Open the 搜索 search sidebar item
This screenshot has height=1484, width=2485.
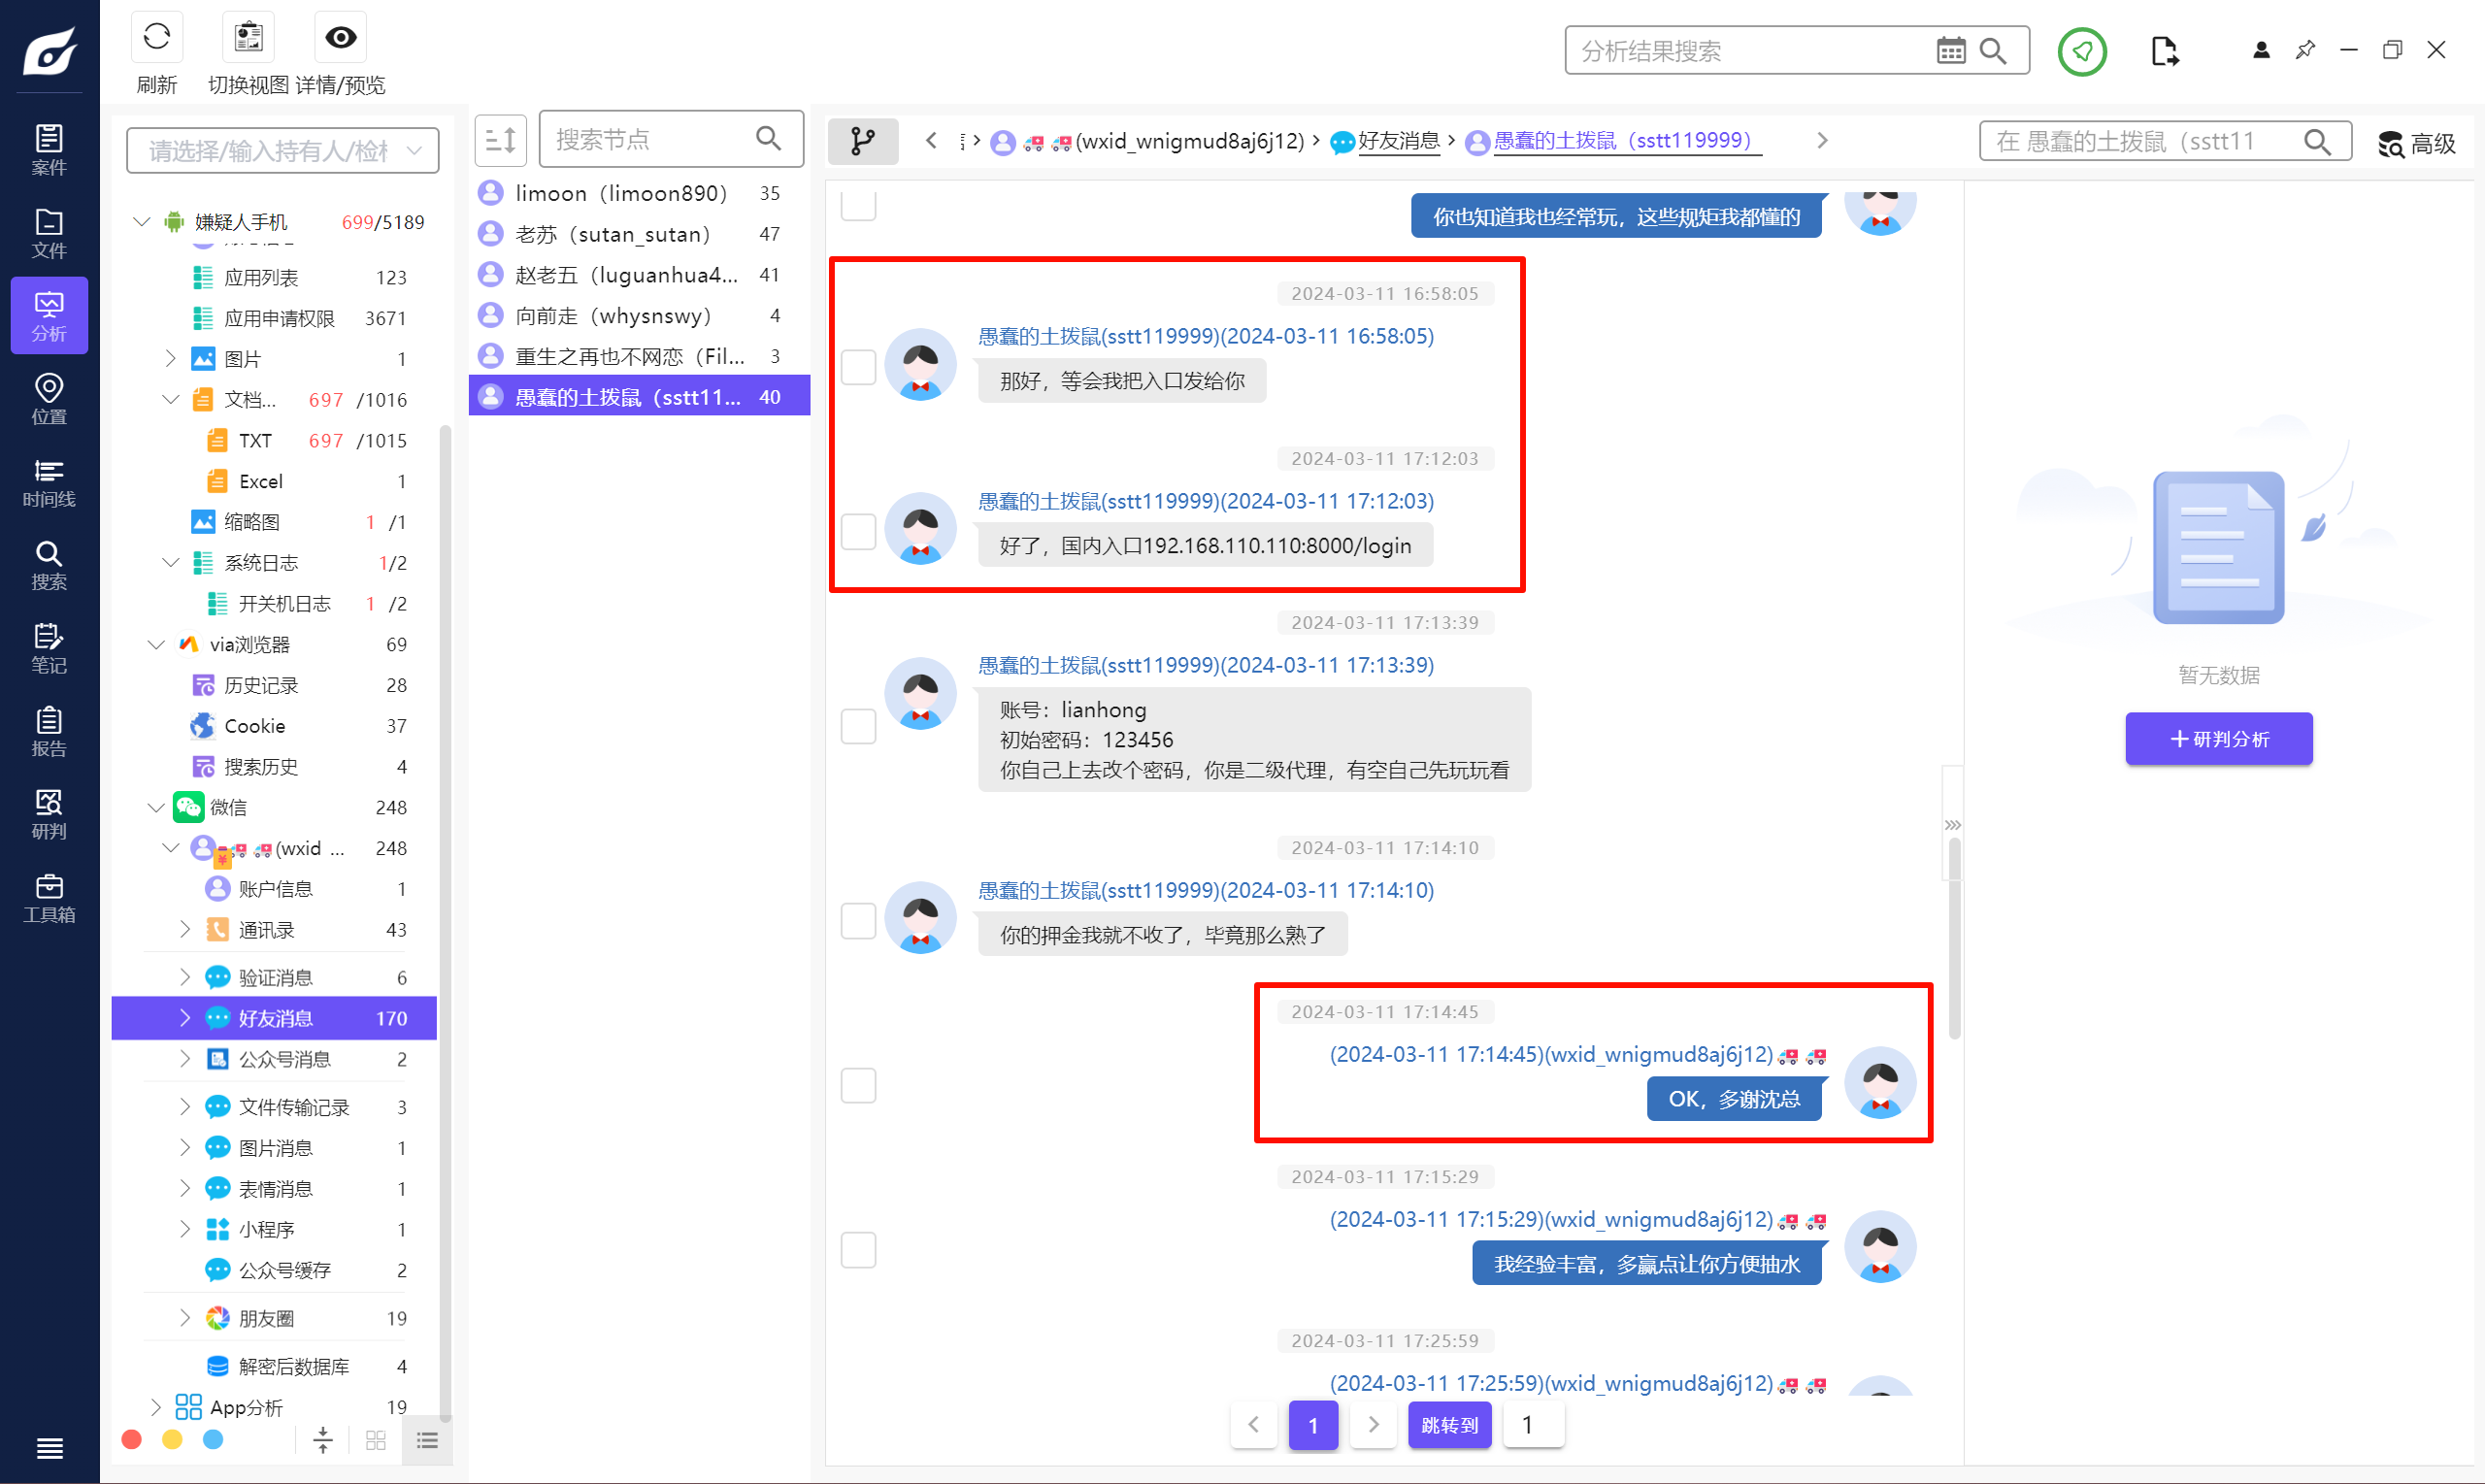point(49,565)
